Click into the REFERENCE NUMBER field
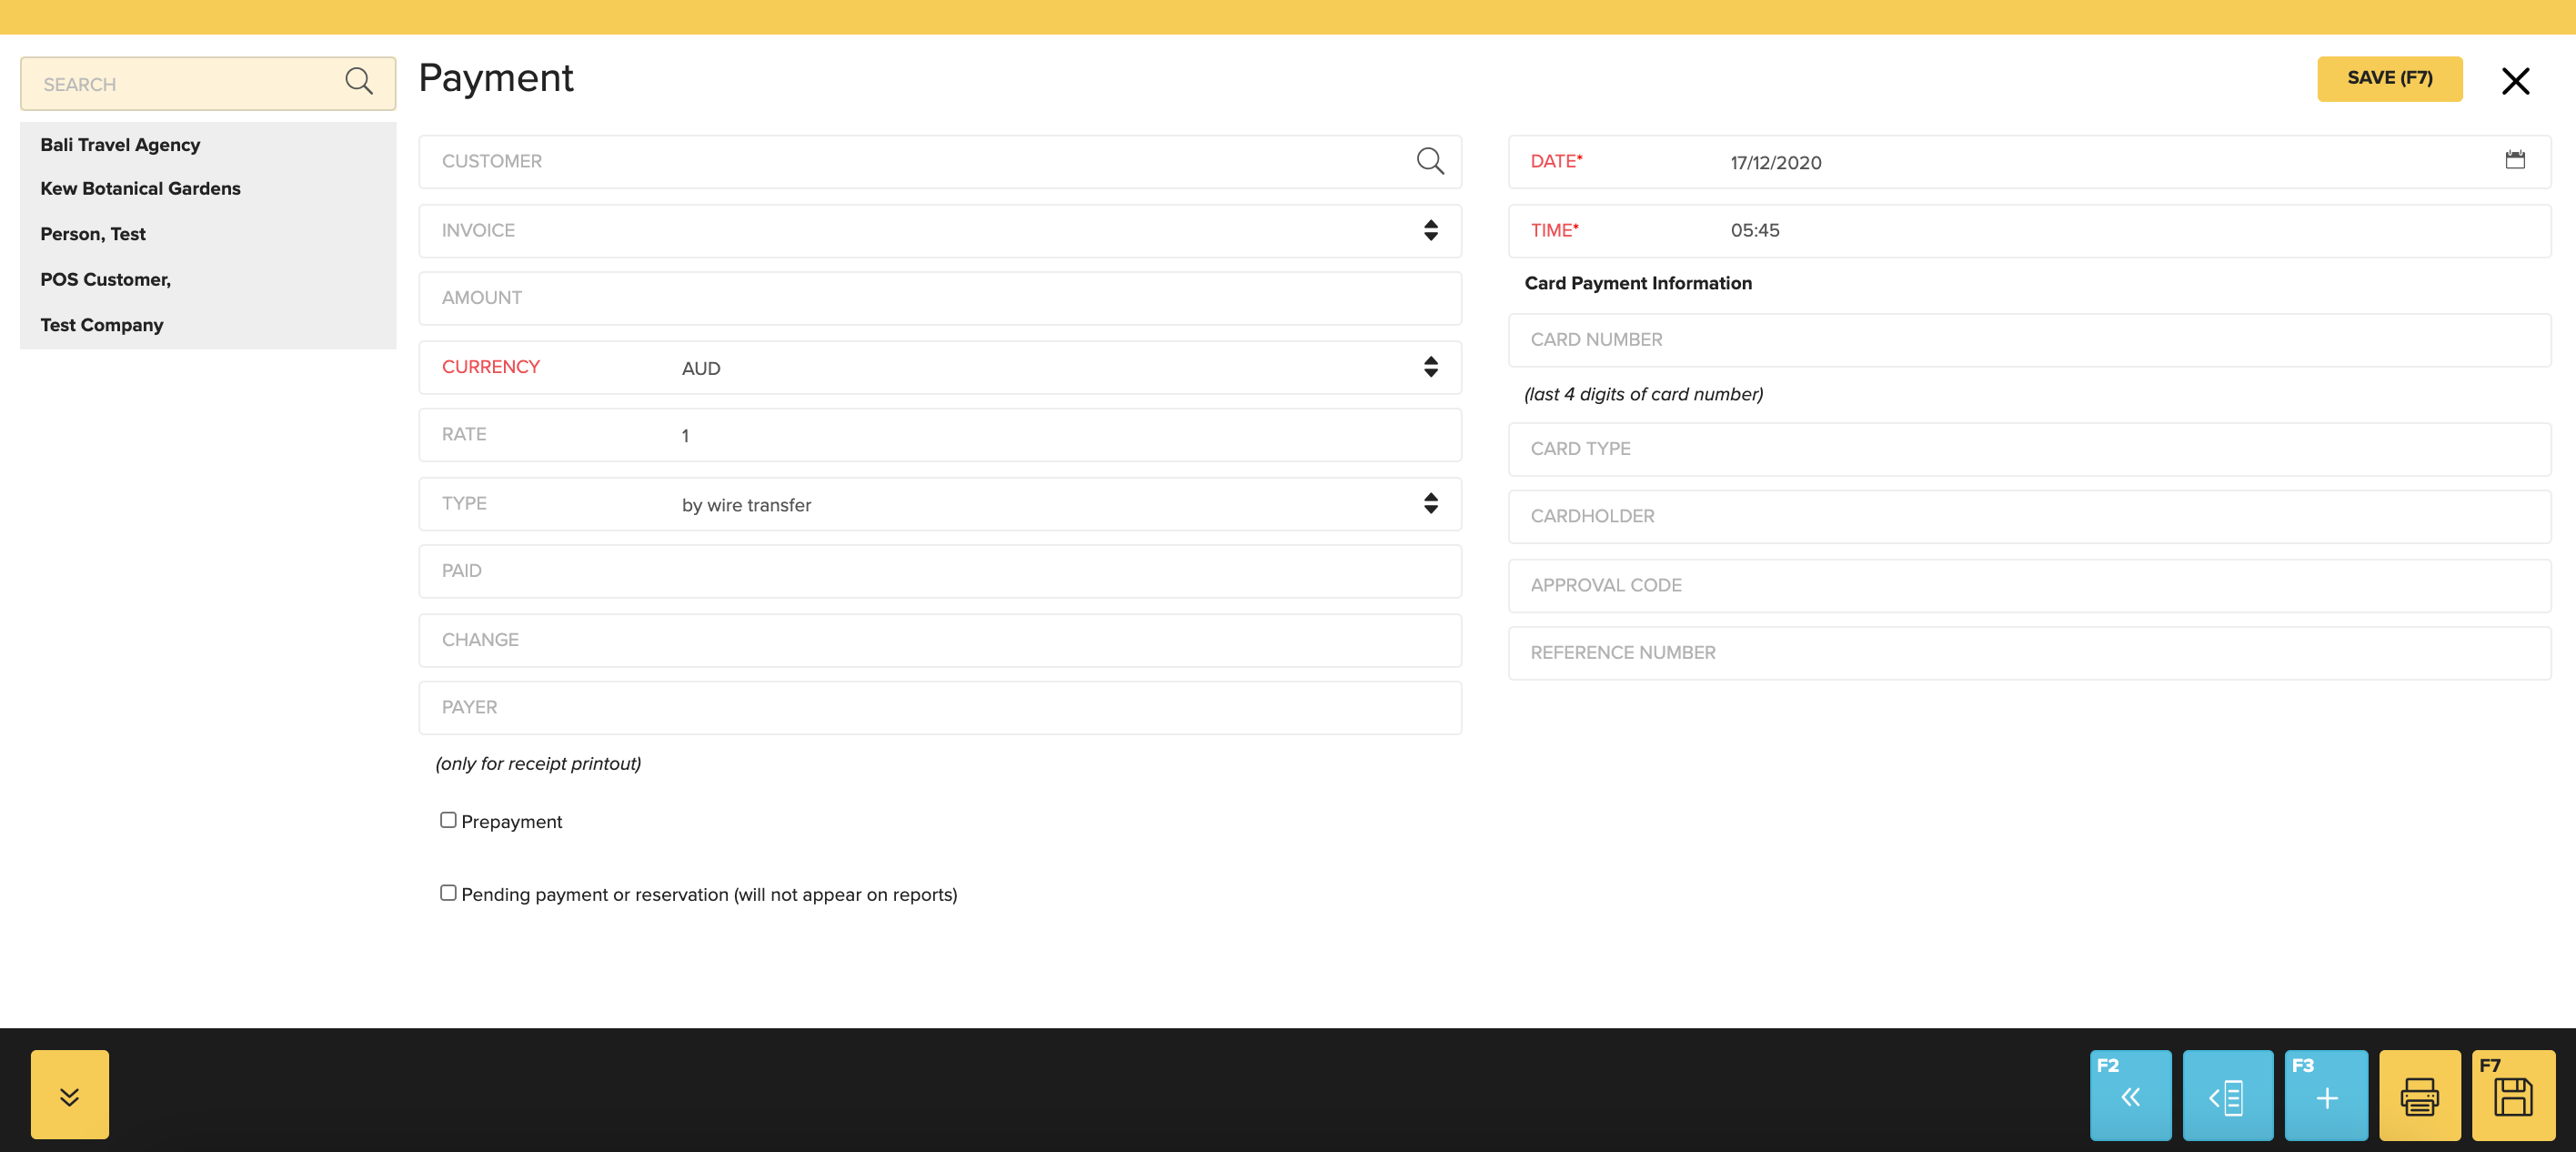This screenshot has height=1152, width=2576. coord(2029,653)
